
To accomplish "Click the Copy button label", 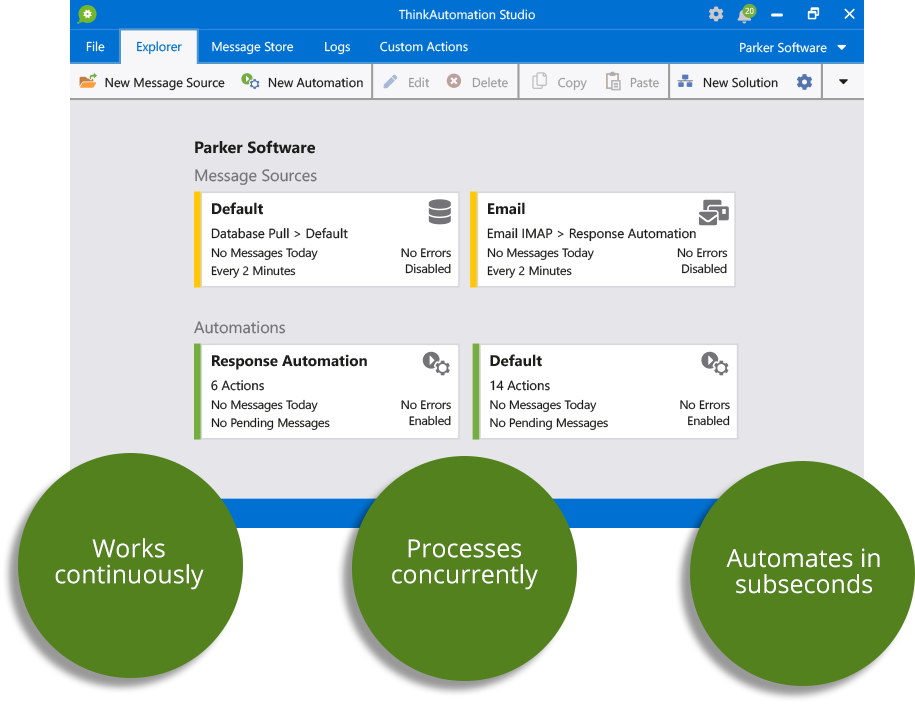I will pyautogui.click(x=572, y=83).
